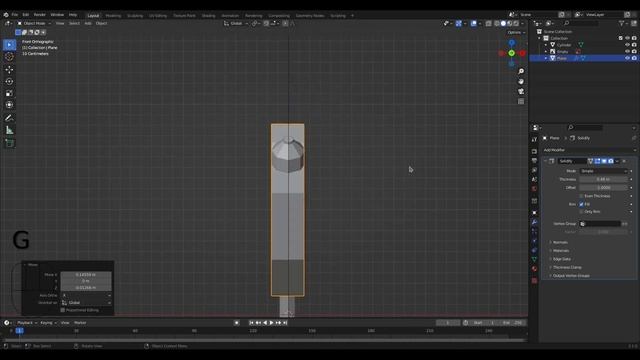Activate the Select Box tool
This screenshot has height=360, width=640.
point(9,44)
